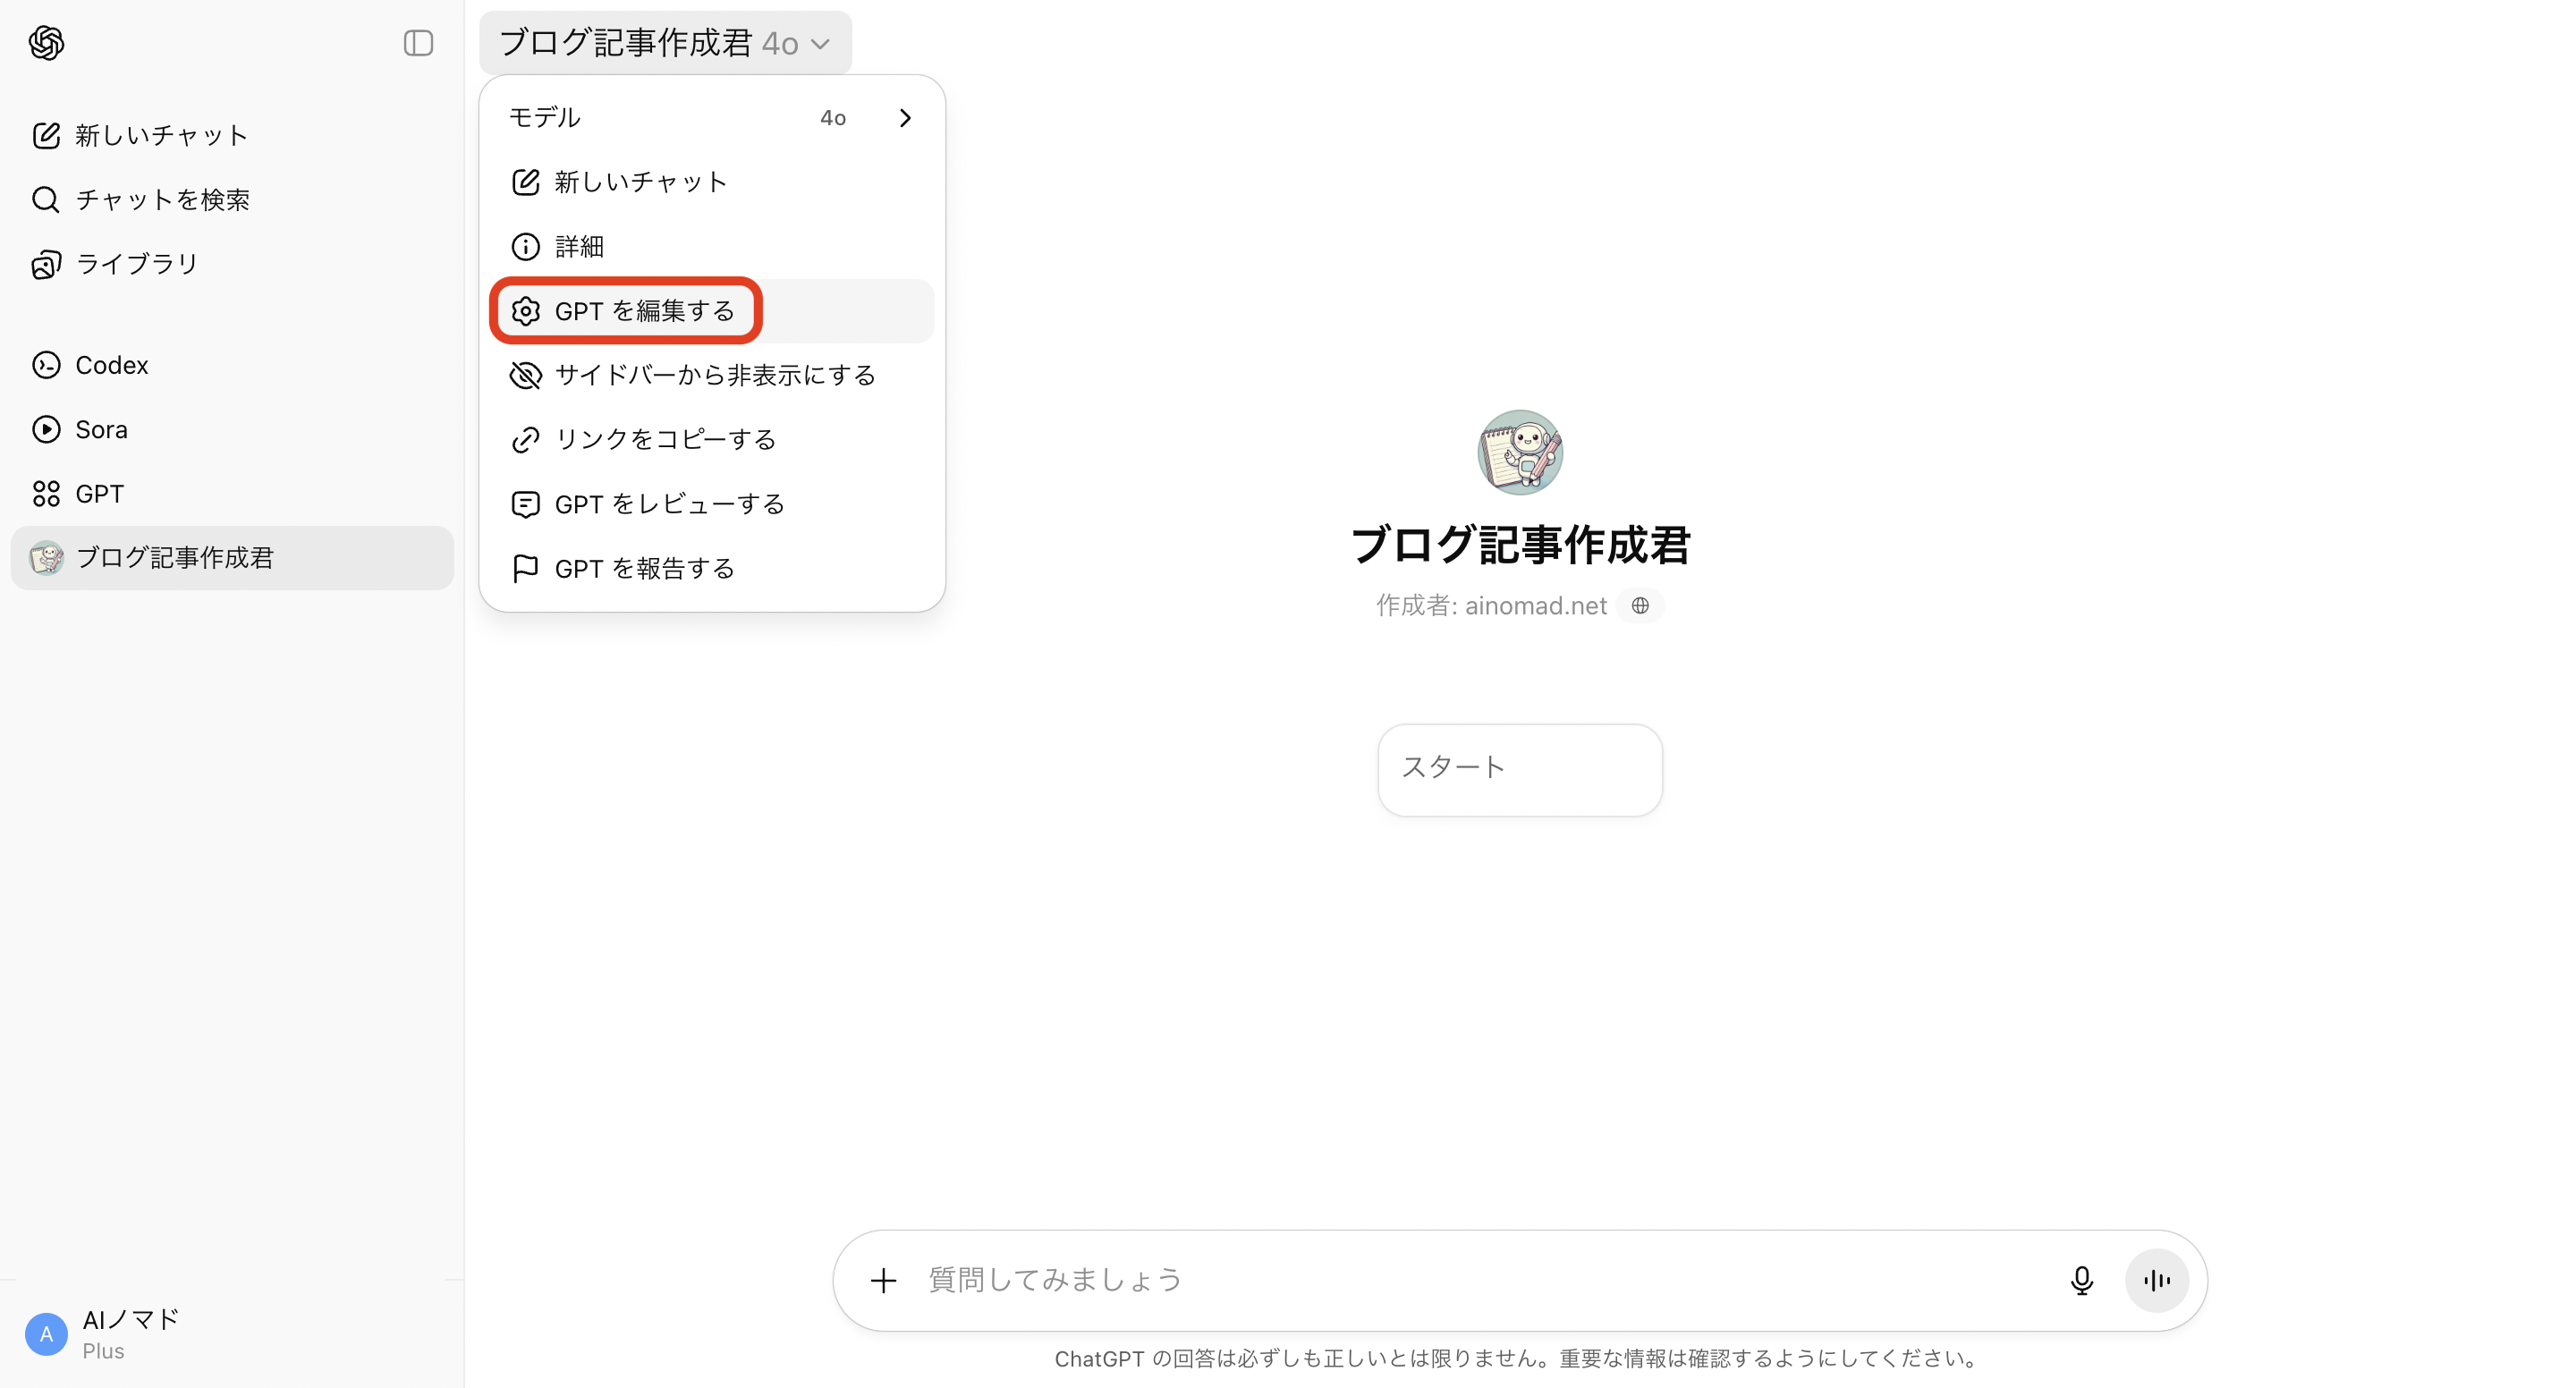Choose サイドバーから非表示にする
Screen dimensions: 2576x1388
point(712,375)
